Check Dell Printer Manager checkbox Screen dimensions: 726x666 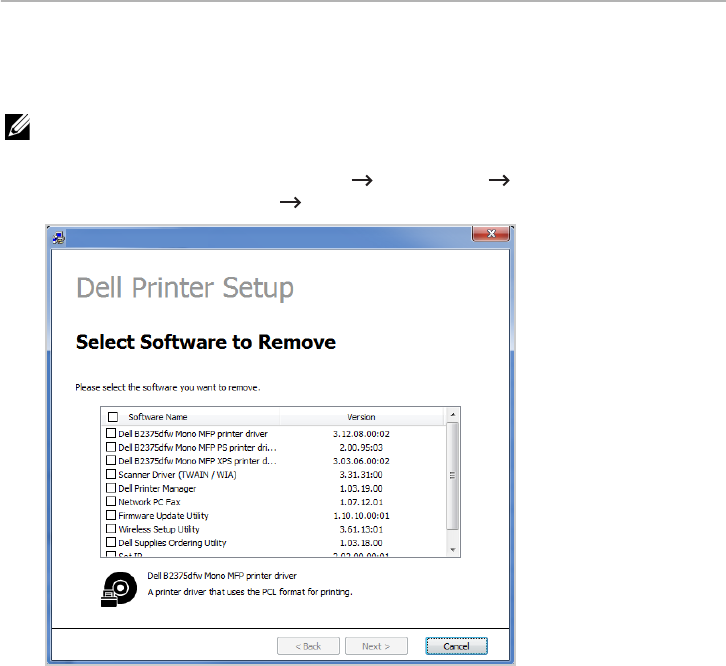coord(111,488)
